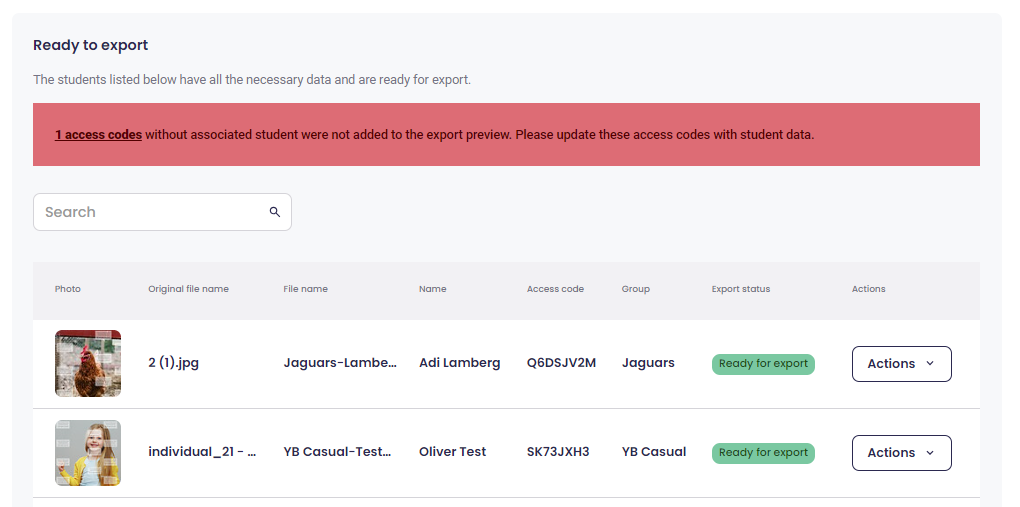This screenshot has width=1020, height=507.
Task: Click the 'Actions' column header
Action: click(x=868, y=289)
